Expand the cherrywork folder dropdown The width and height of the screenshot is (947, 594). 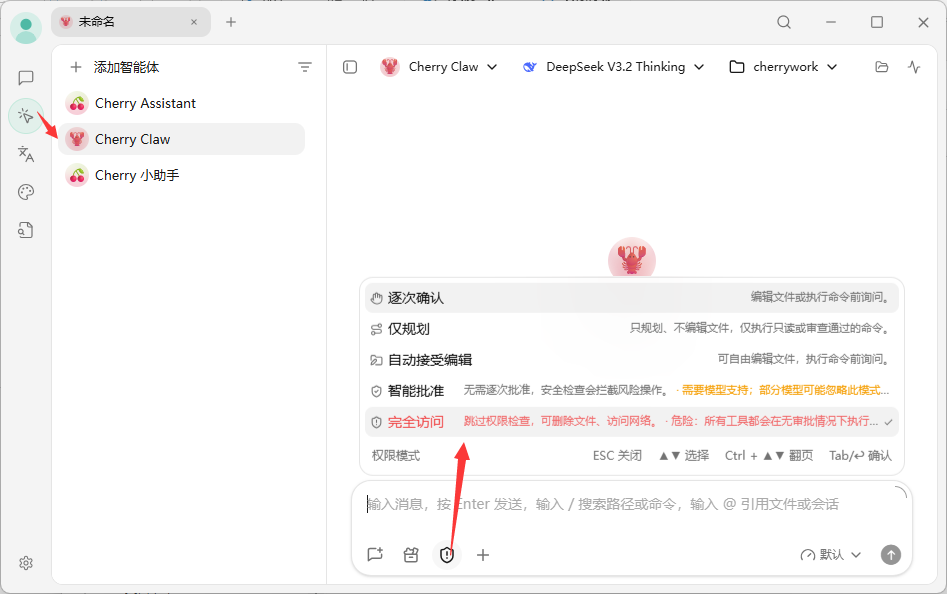[783, 67]
